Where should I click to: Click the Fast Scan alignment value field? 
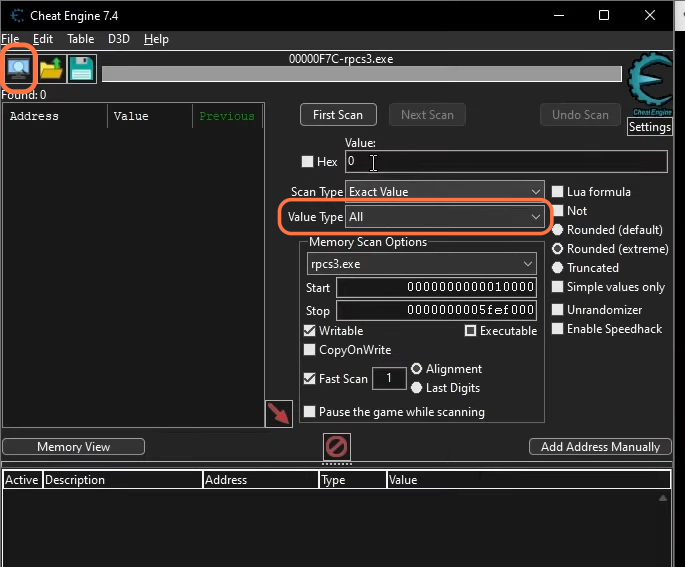389,378
